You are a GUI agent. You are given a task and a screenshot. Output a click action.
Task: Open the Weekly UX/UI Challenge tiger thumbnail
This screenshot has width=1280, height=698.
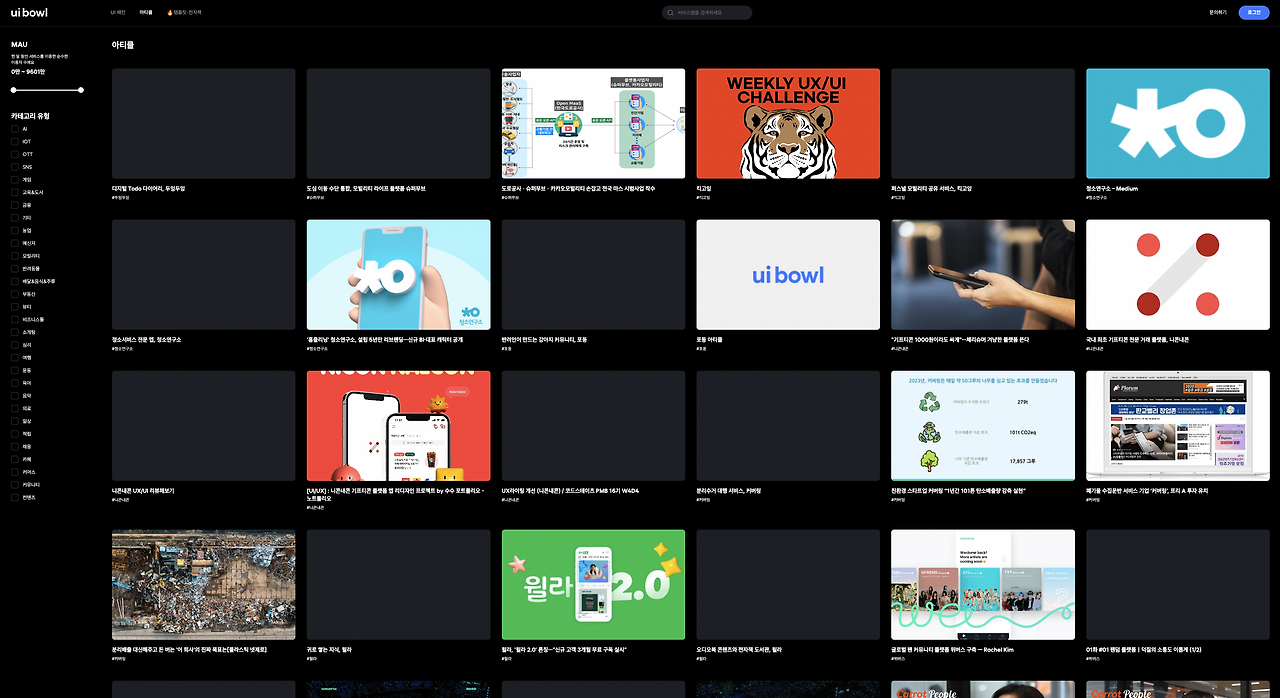click(x=788, y=123)
